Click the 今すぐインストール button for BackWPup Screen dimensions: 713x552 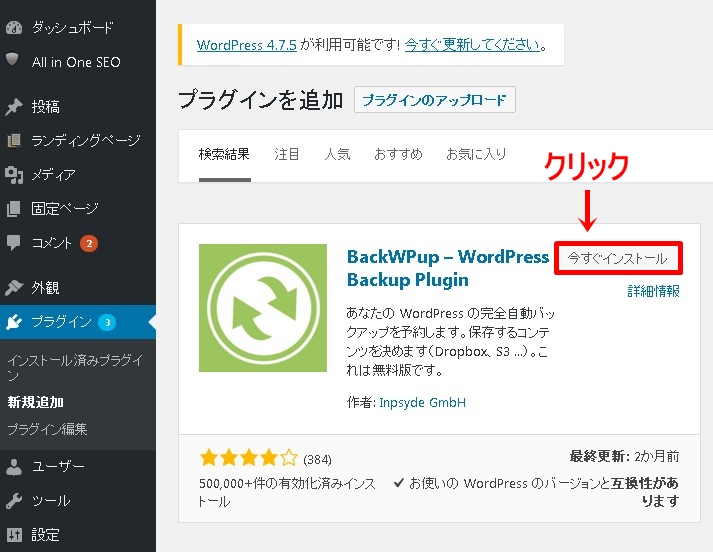[x=618, y=258]
